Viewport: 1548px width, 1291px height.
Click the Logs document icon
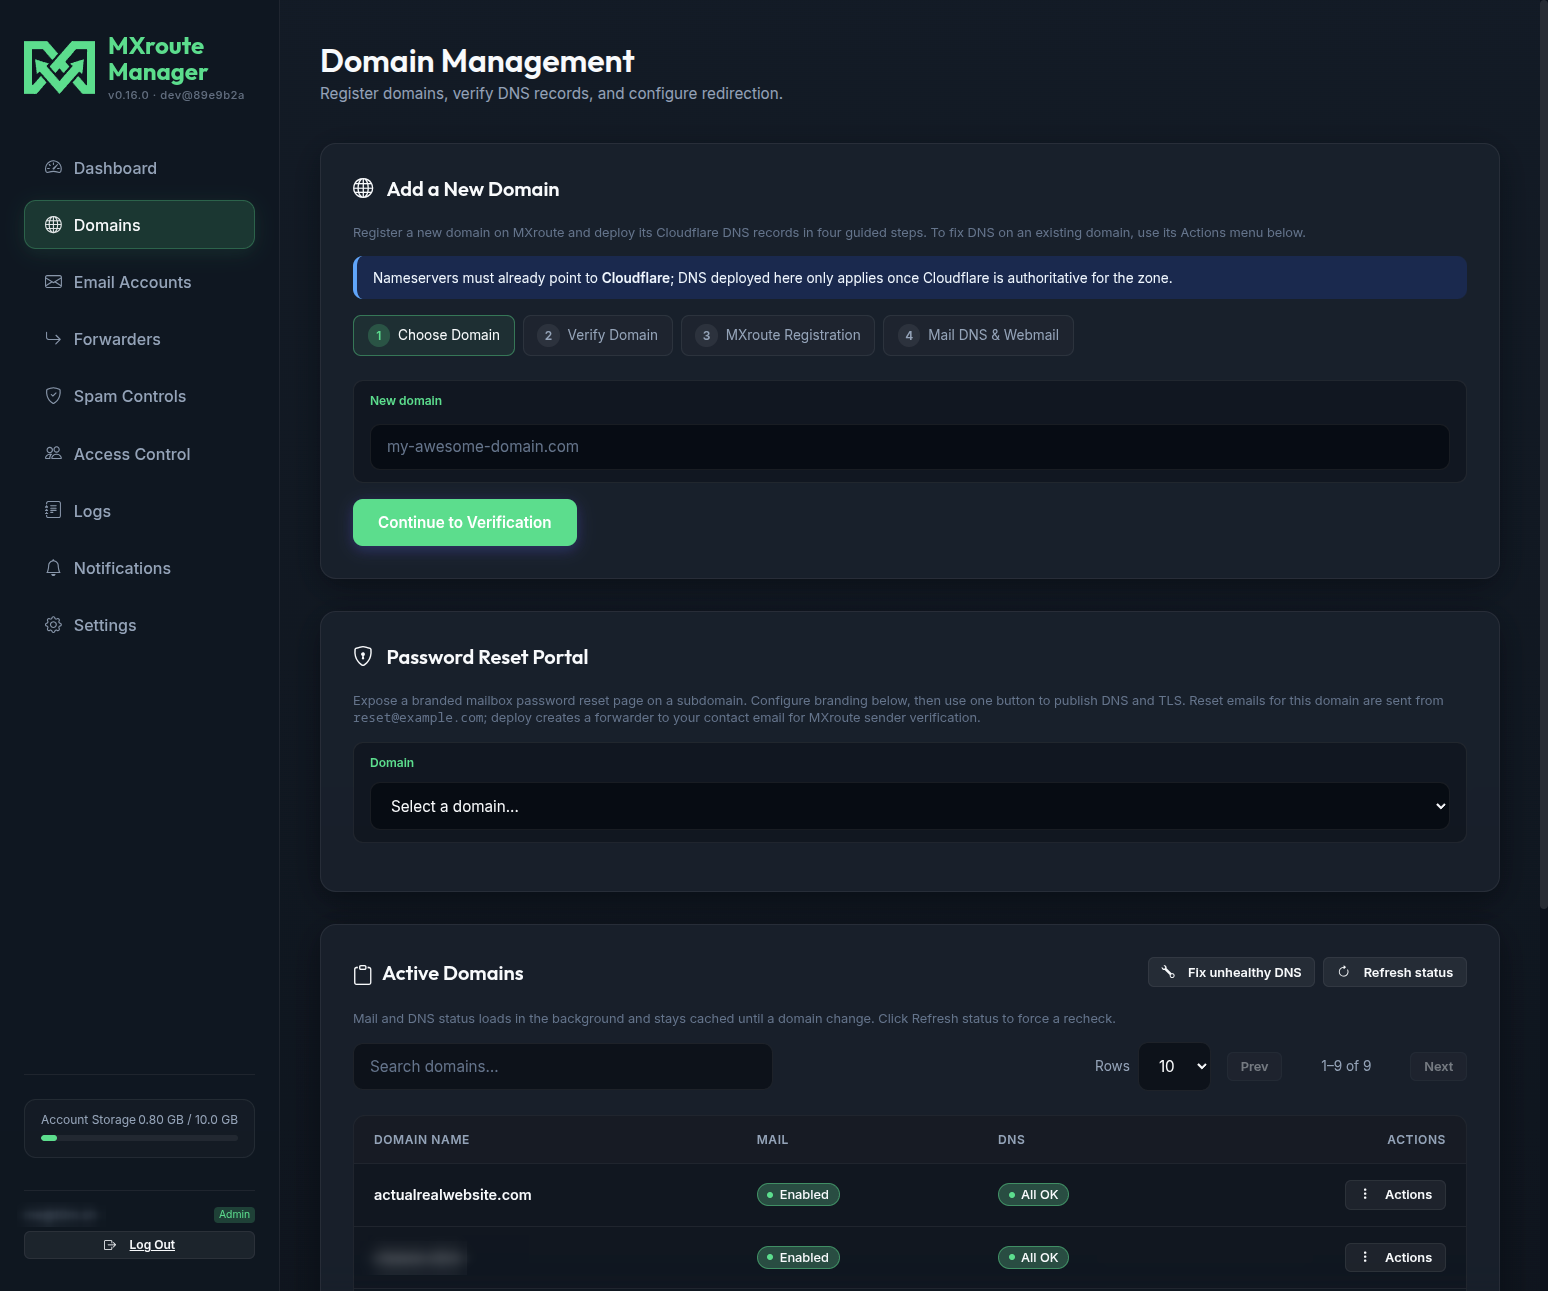(x=54, y=511)
